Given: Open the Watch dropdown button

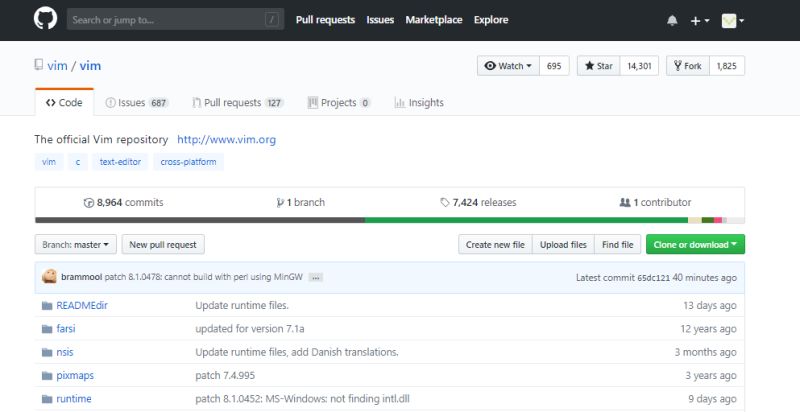Looking at the screenshot, I should coord(508,66).
